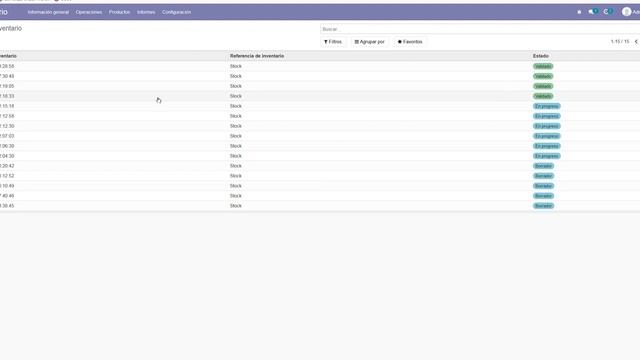Screen dimensions: 640x360
Task: Click the Validado badge in the 19:05 row
Action: tap(543, 86)
